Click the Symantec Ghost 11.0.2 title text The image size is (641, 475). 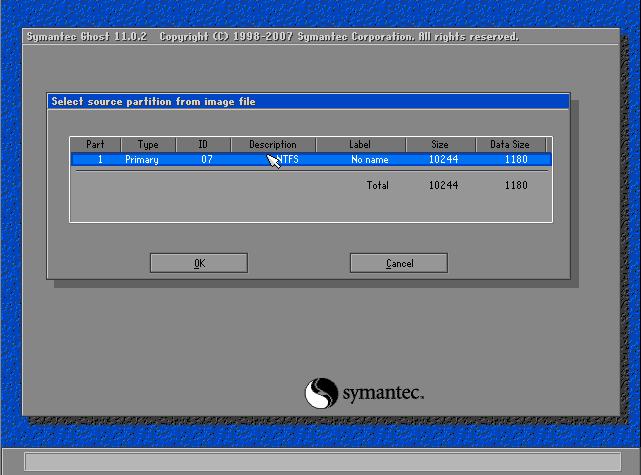[87, 36]
